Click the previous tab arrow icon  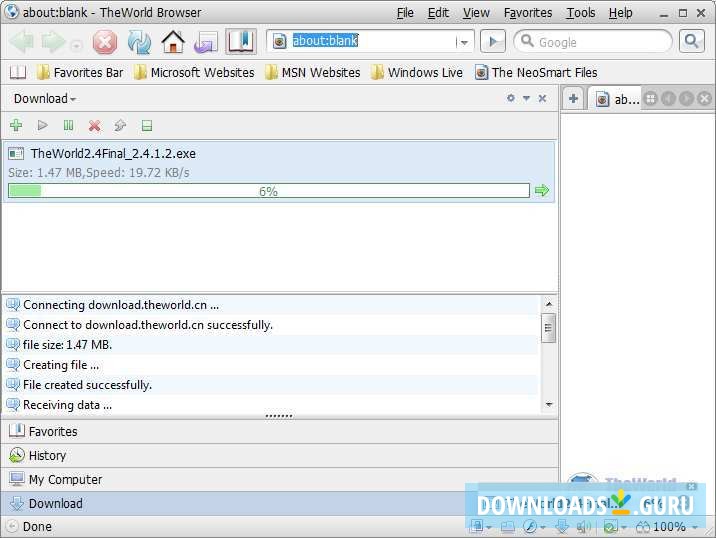click(669, 99)
